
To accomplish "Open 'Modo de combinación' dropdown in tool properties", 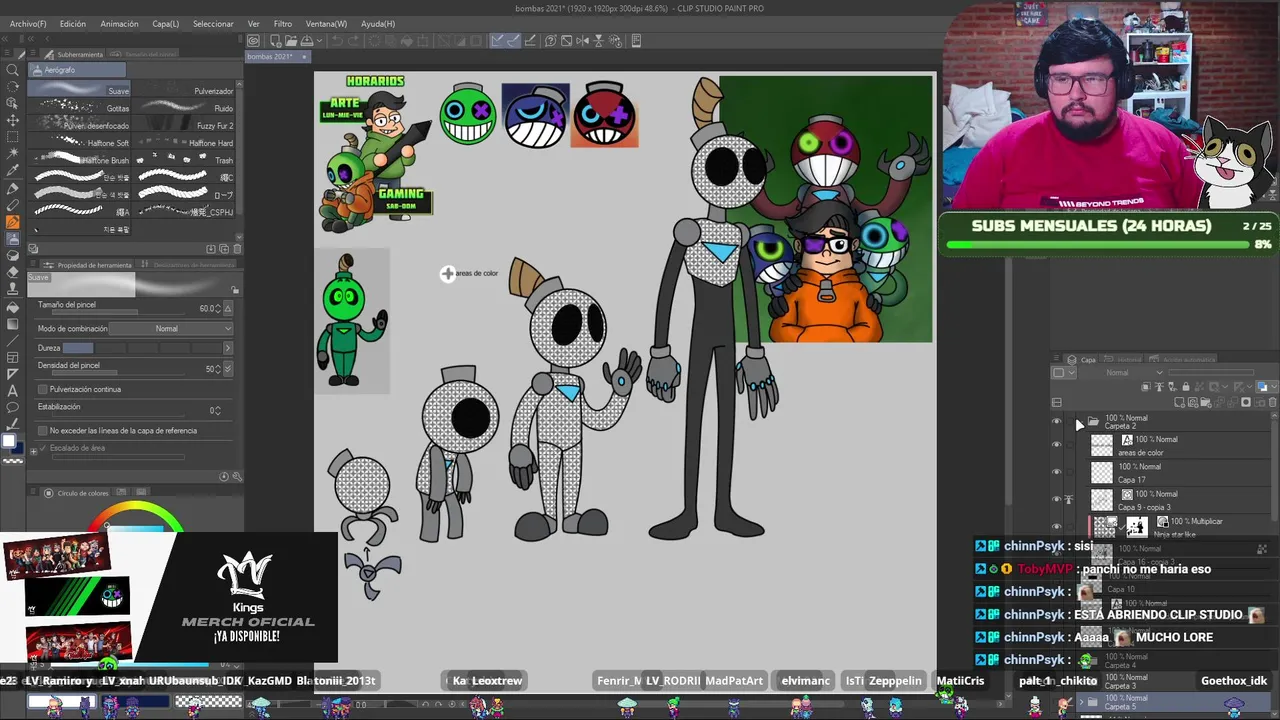I will [x=172, y=329].
